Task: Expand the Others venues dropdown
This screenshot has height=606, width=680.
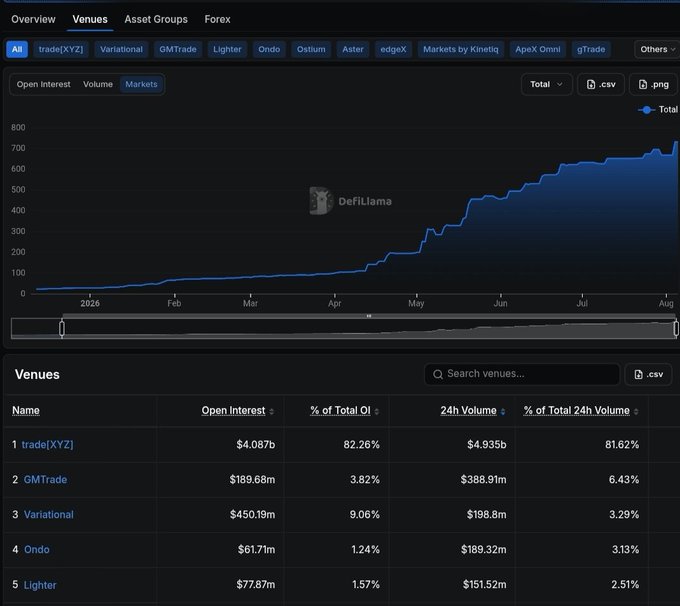Action: 657,49
